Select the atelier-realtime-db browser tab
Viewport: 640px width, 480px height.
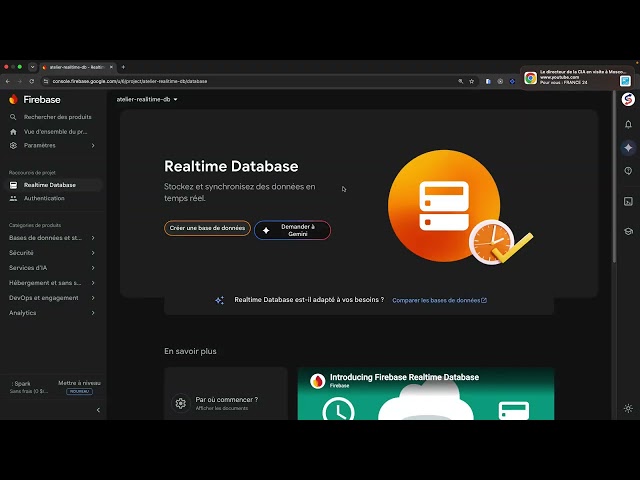coord(78,67)
